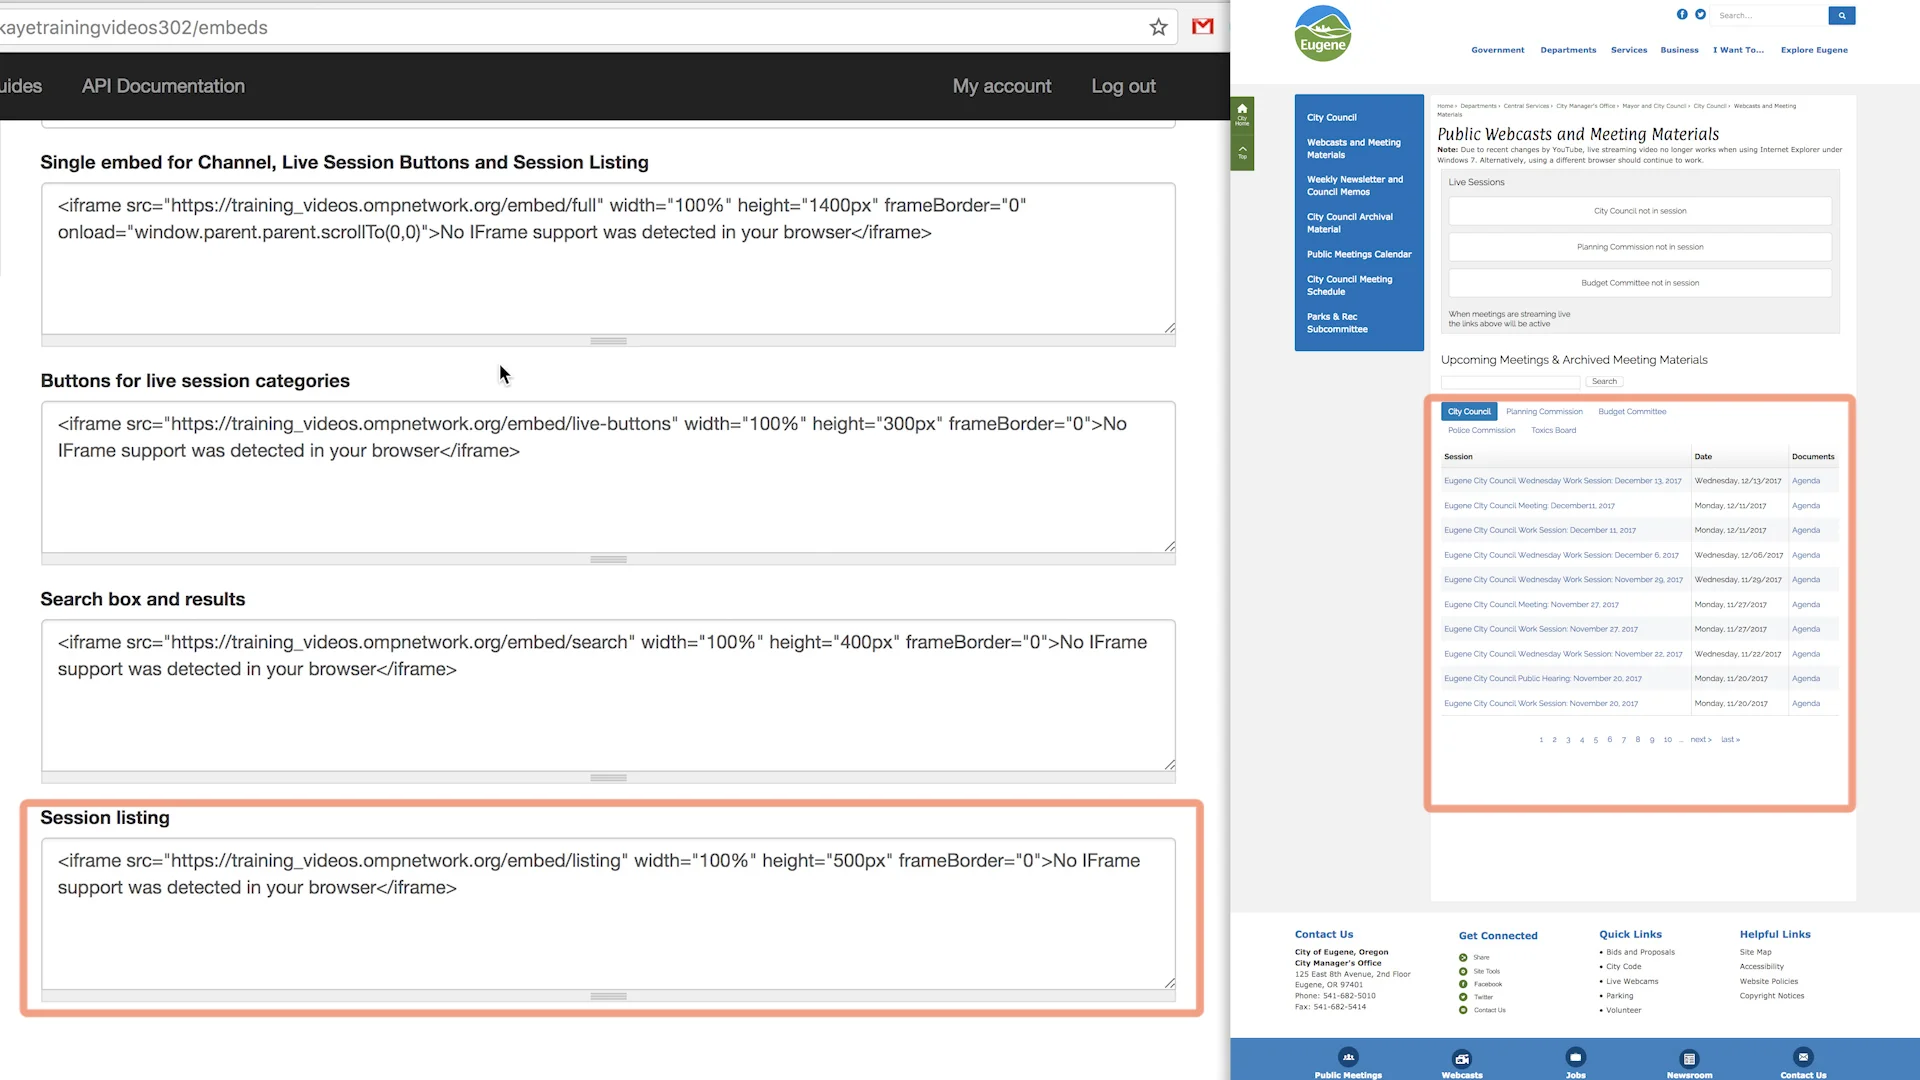Open the API Documentation link
This screenshot has height=1080, width=1920.
pyautogui.click(x=163, y=86)
